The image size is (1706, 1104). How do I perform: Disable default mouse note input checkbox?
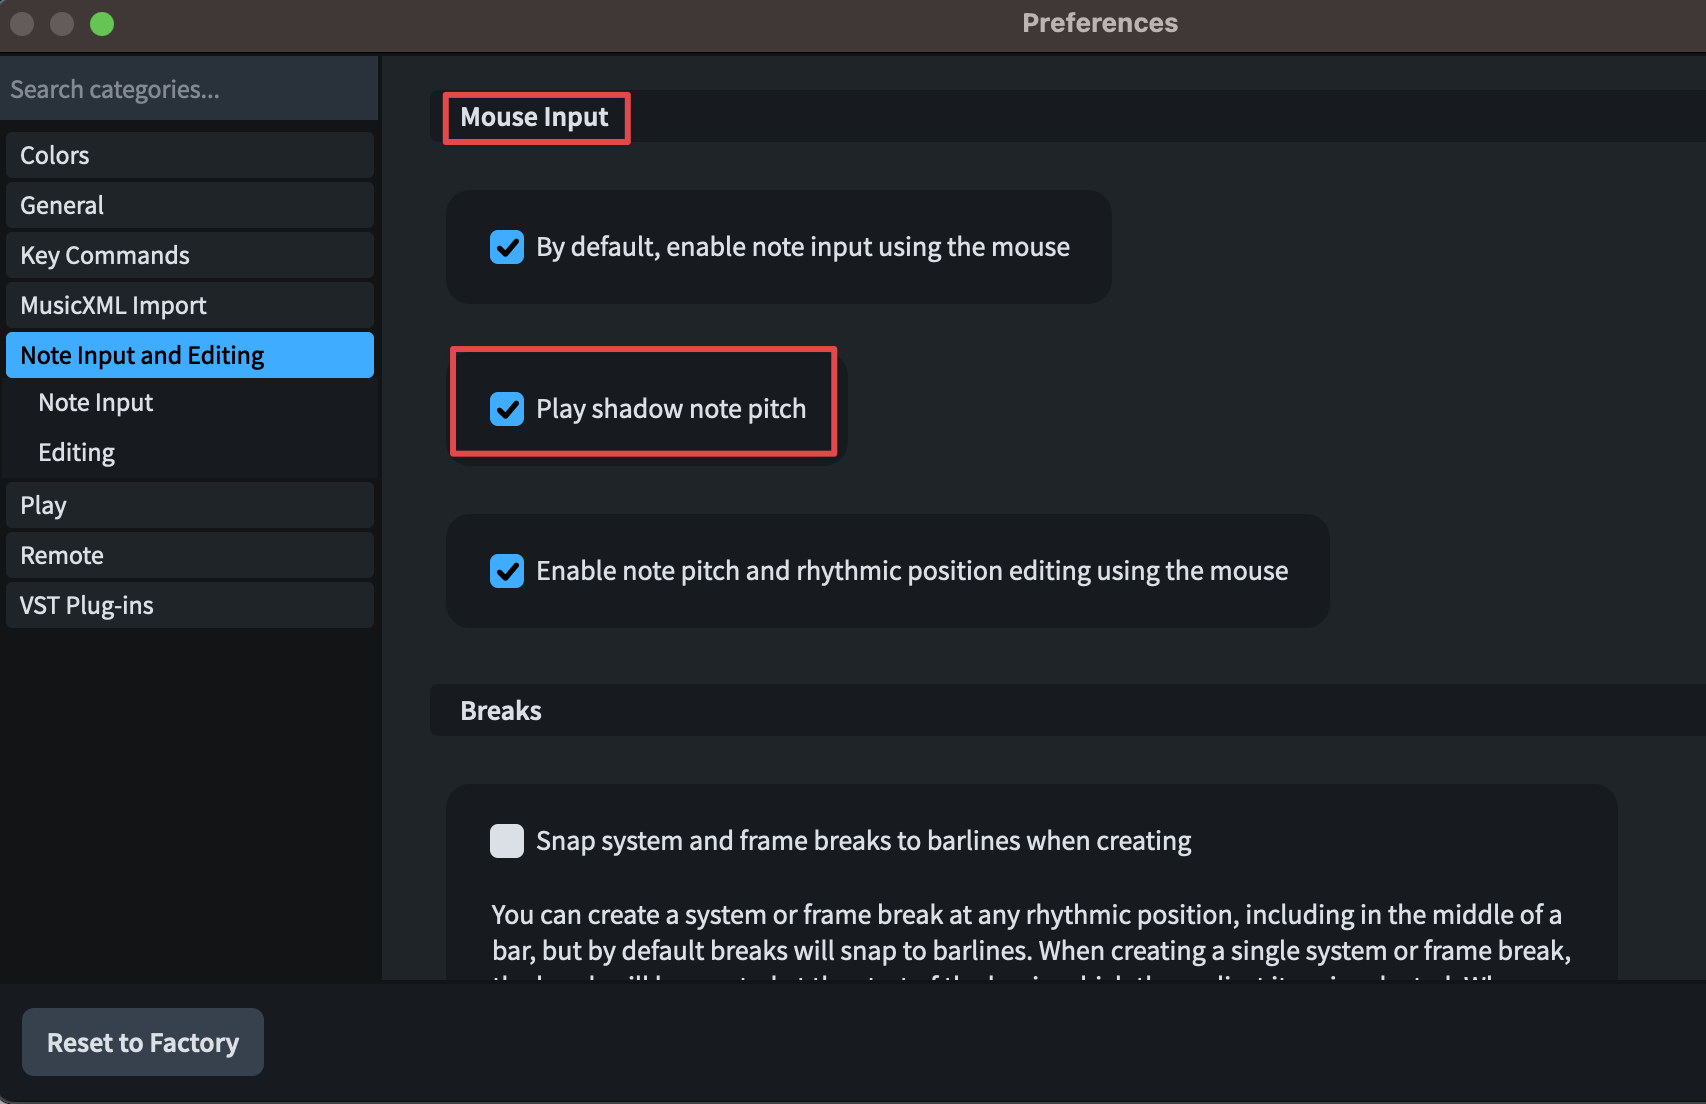point(507,247)
